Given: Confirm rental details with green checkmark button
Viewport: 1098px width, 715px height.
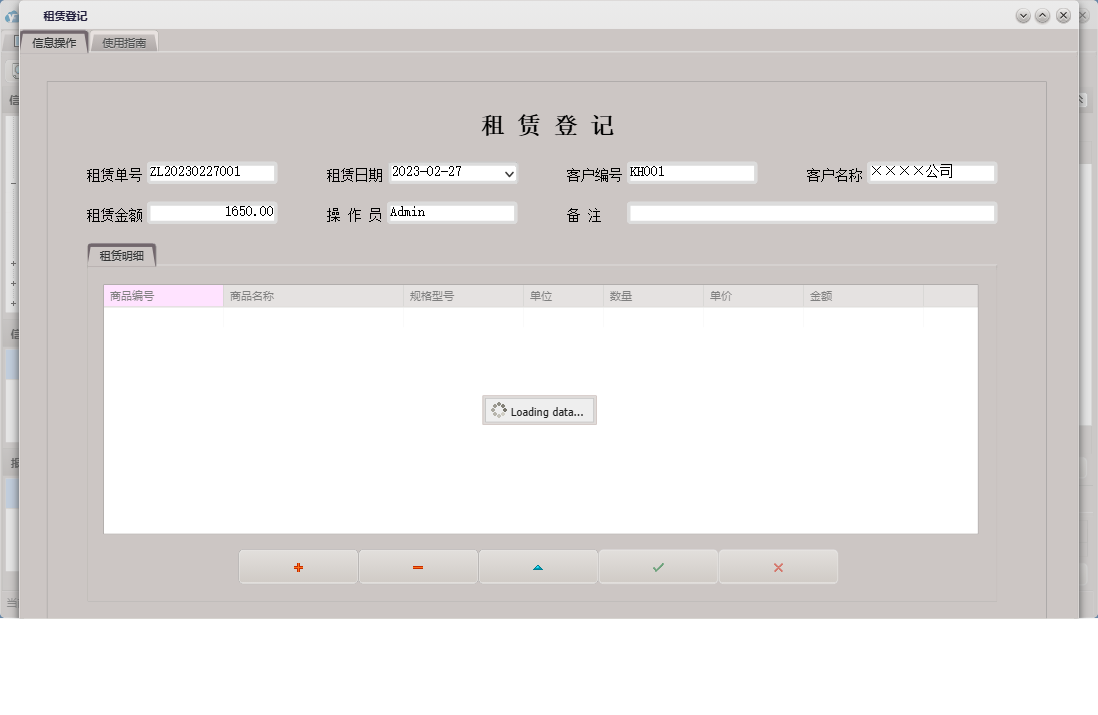Looking at the screenshot, I should (x=657, y=566).
